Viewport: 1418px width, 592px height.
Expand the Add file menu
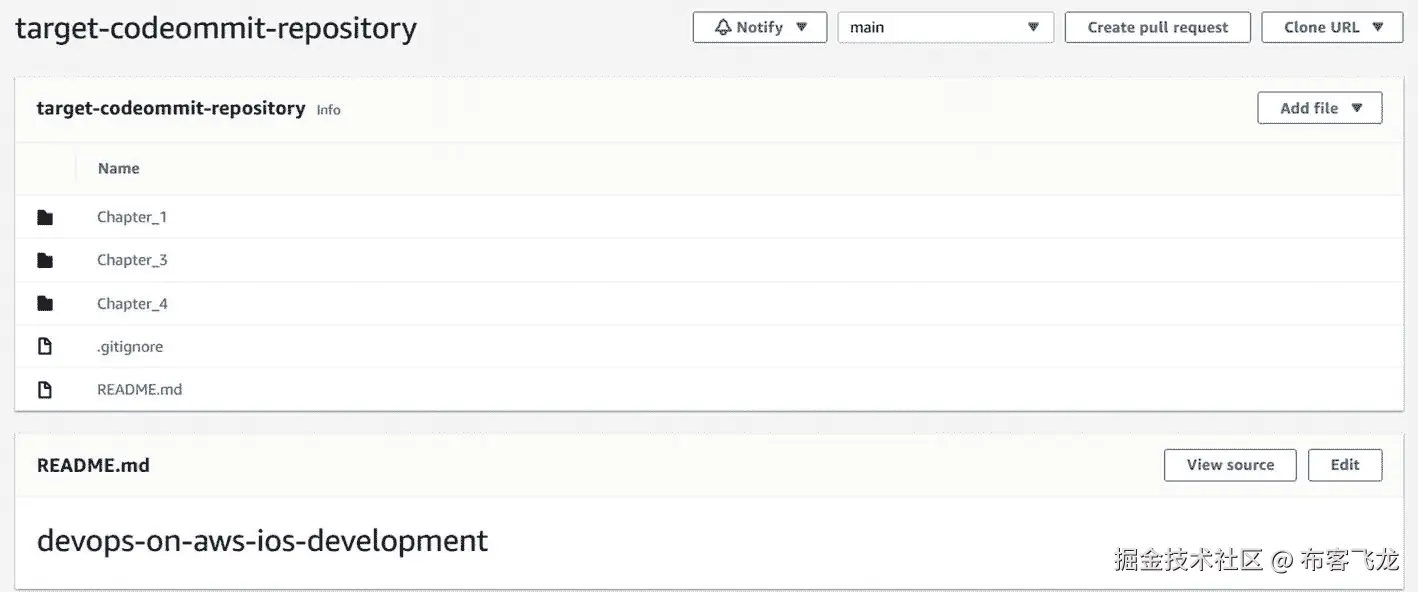[x=1319, y=108]
